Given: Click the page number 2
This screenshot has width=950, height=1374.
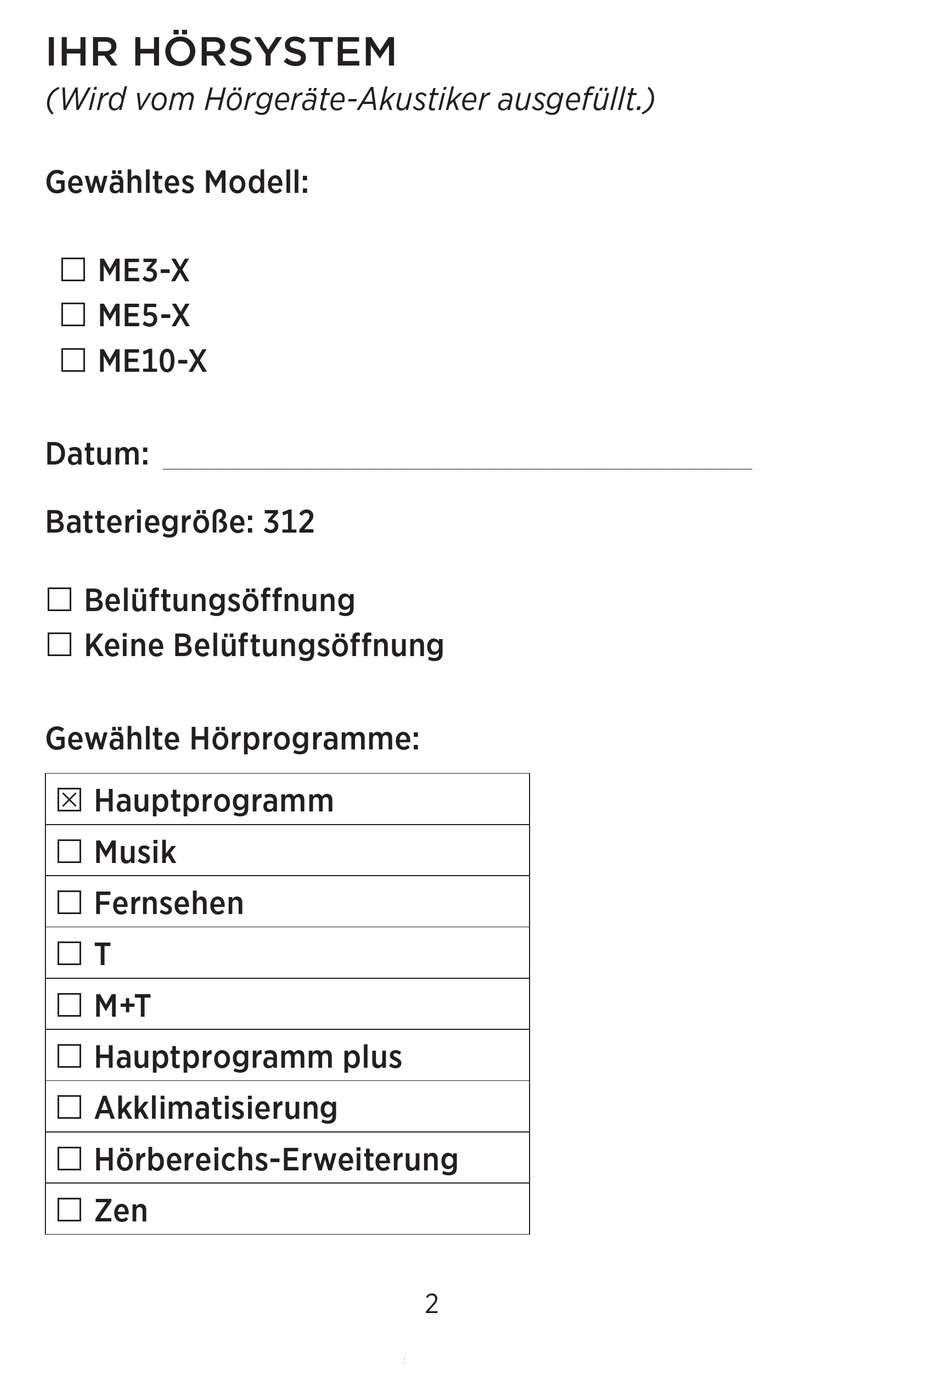Looking at the screenshot, I should coord(432,1303).
